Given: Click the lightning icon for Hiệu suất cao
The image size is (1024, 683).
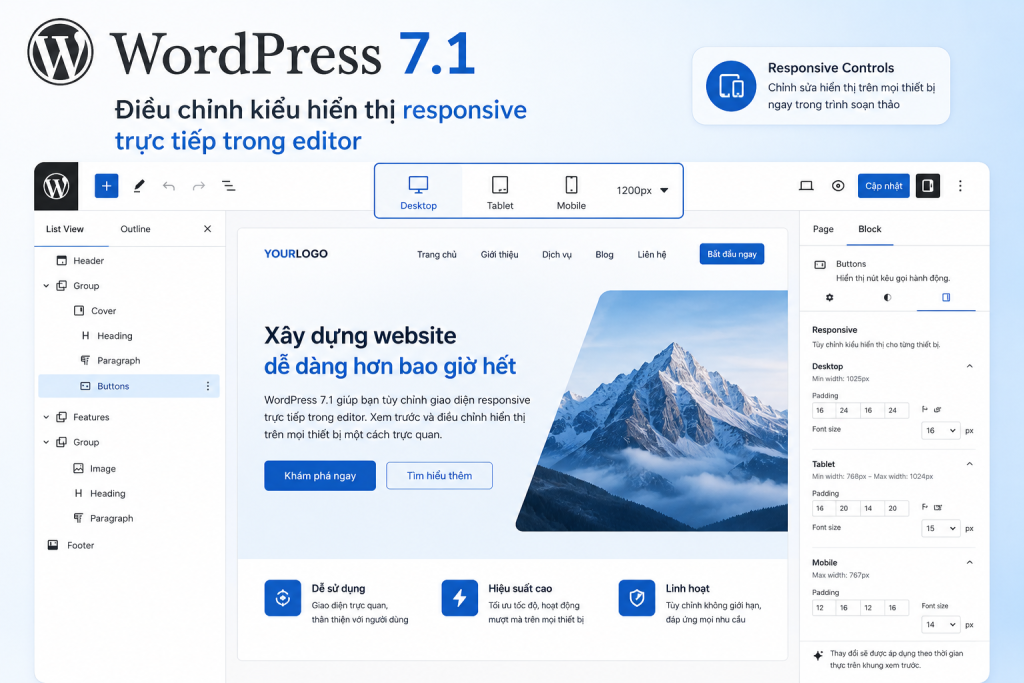Looking at the screenshot, I should (460, 597).
